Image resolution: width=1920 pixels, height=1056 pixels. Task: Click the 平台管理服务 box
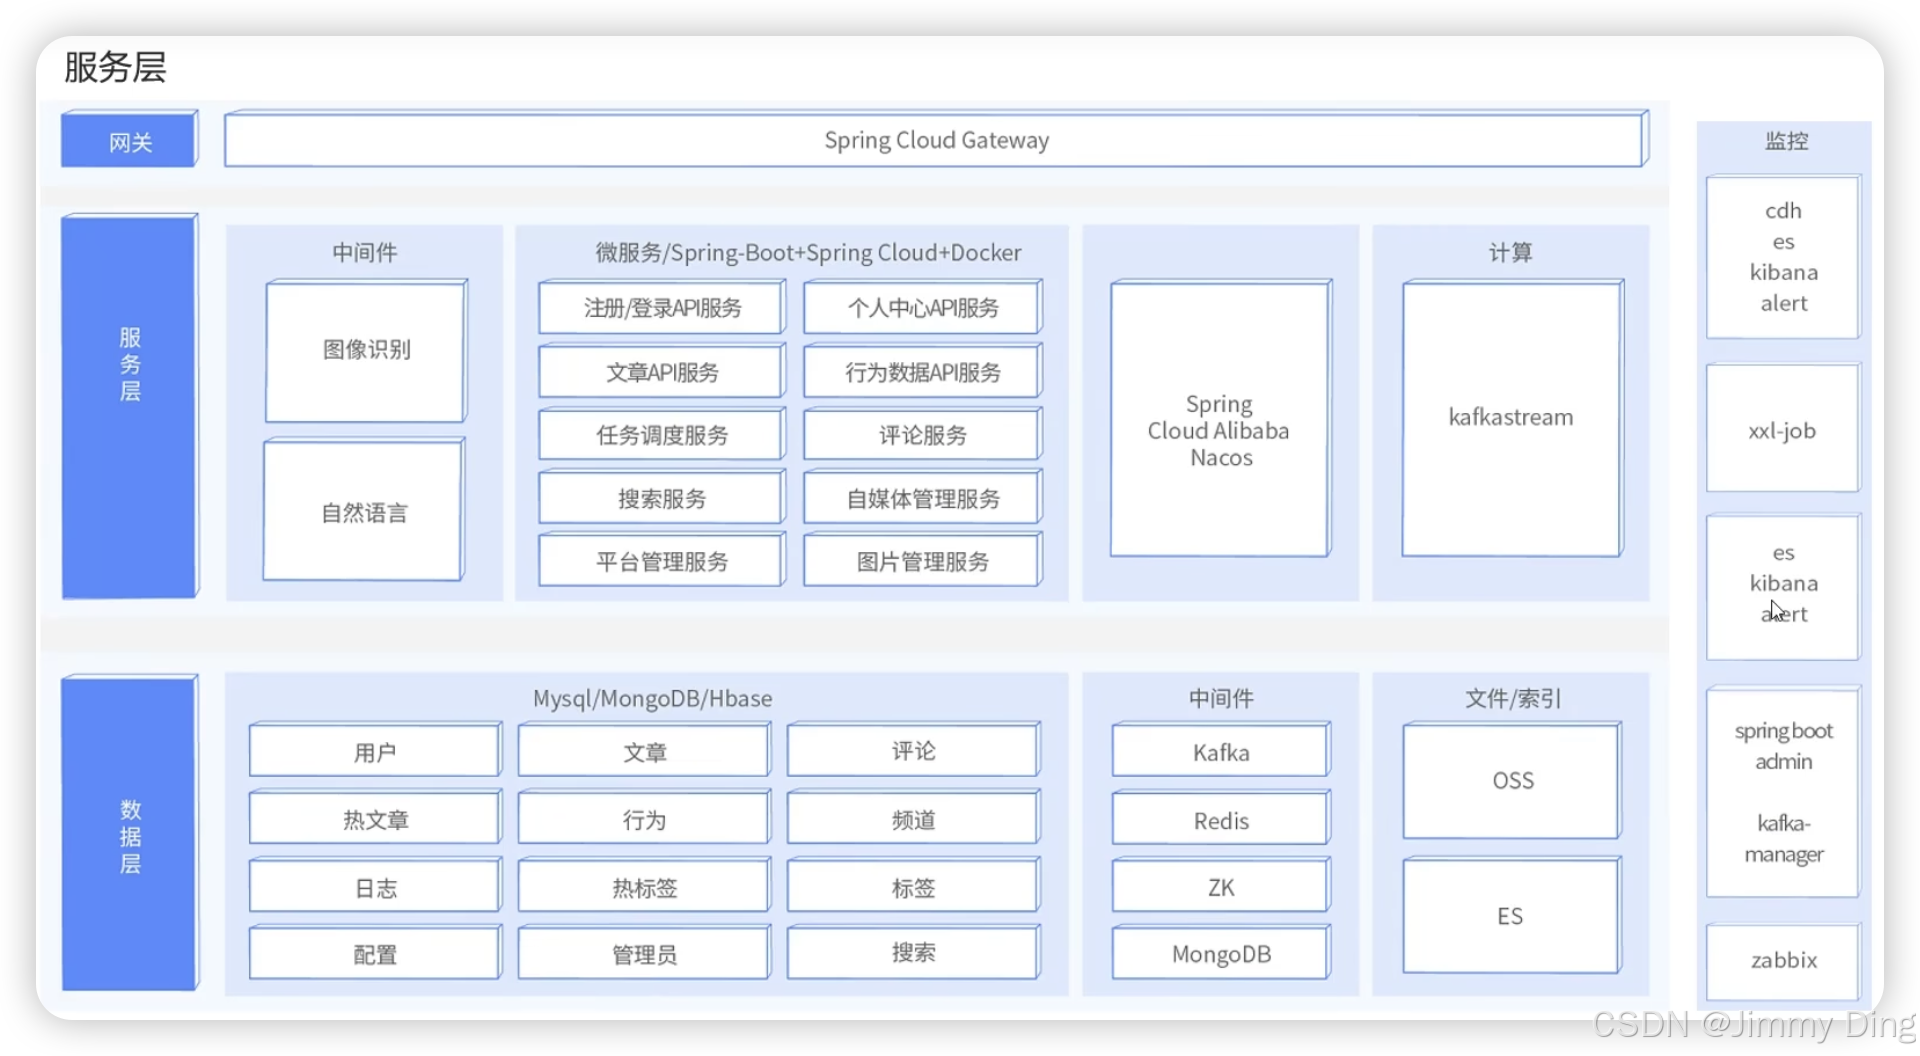(x=661, y=561)
